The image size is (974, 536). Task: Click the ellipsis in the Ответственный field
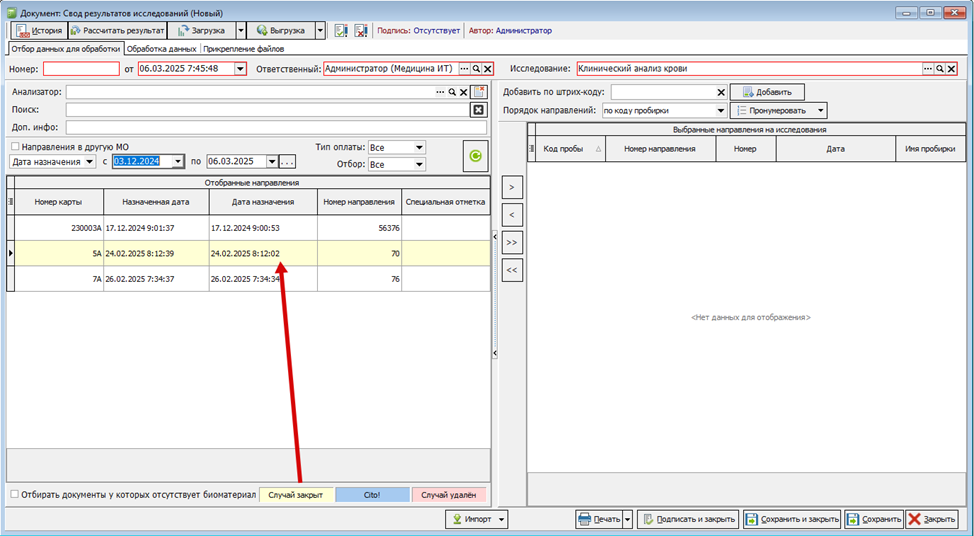464,69
